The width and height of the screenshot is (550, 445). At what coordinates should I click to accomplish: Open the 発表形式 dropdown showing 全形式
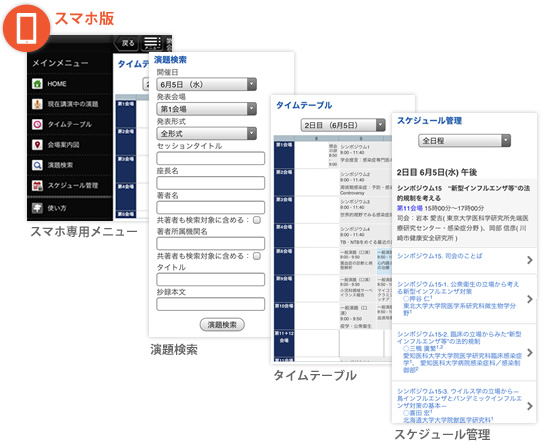207,134
